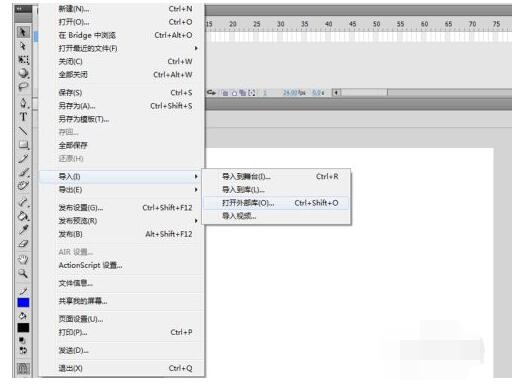Screen dimensions: 514x384
Task: Choose 页面设置(U)... menu item
Action: [122, 319]
